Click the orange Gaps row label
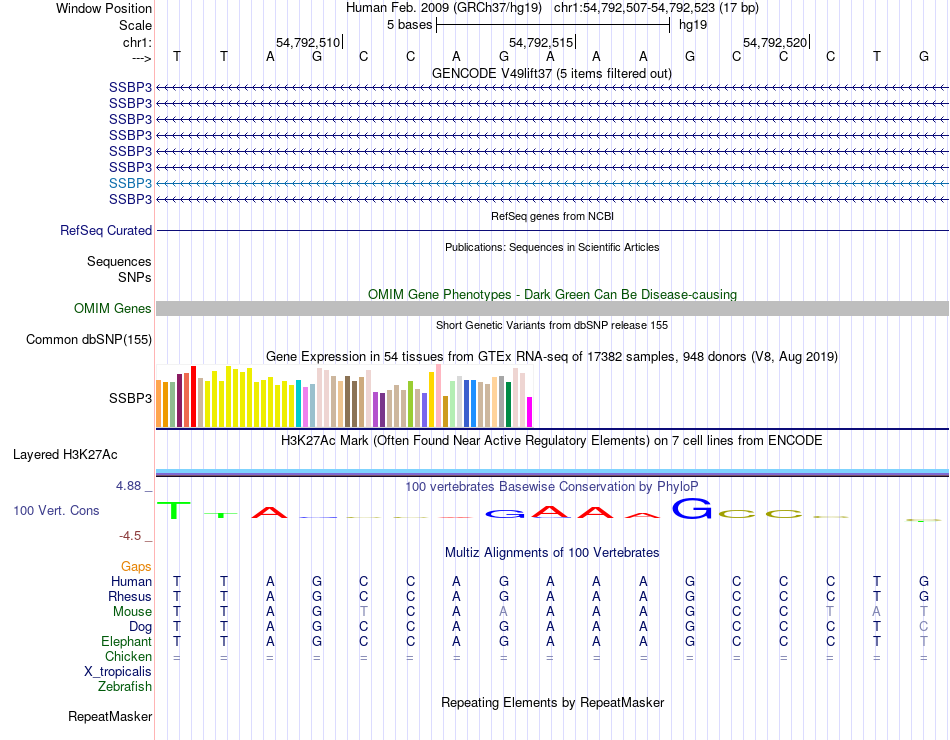Viewport: 950px width, 740px height. [x=136, y=566]
